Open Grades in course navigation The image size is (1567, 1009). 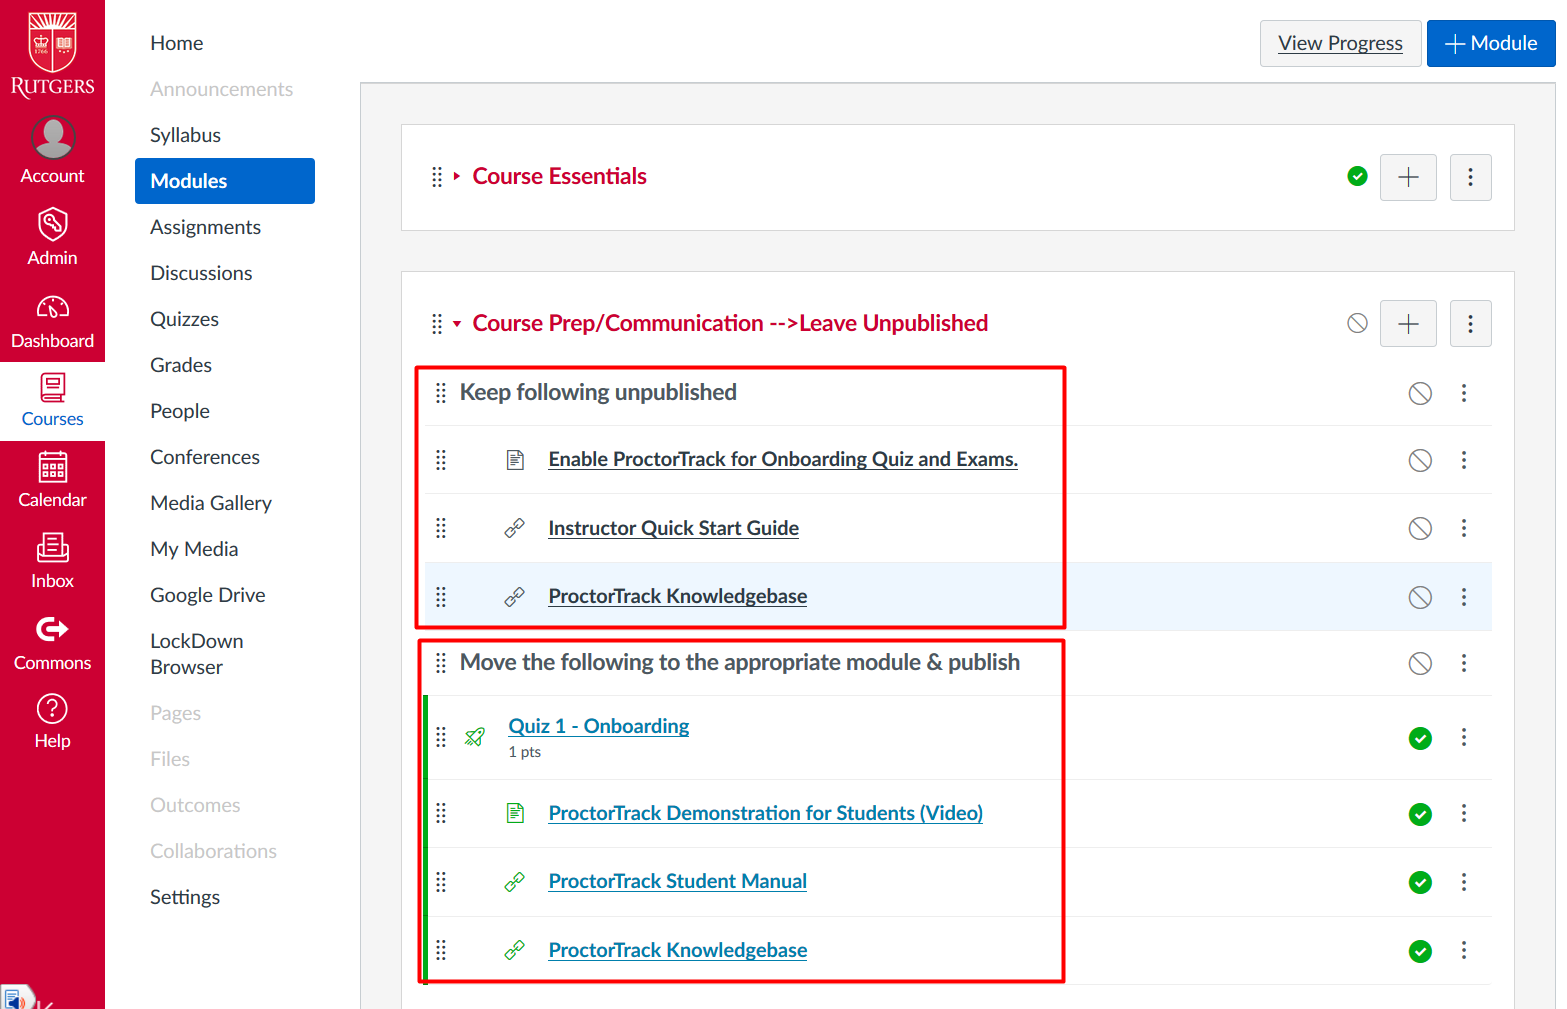(x=181, y=365)
